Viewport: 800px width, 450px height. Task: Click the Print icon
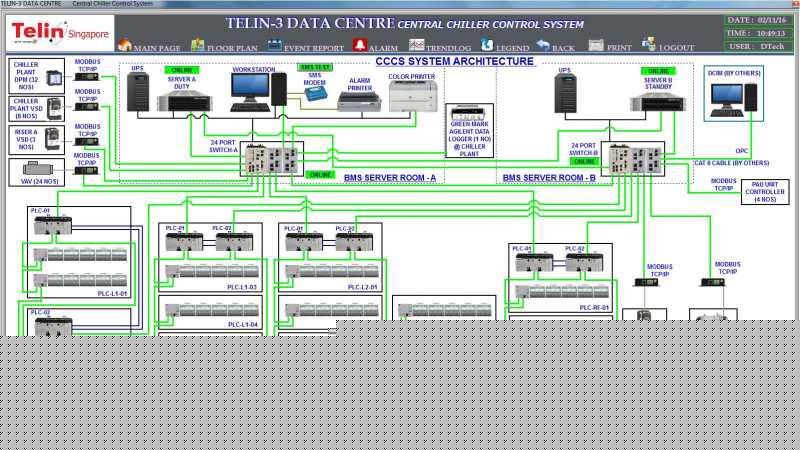point(596,45)
